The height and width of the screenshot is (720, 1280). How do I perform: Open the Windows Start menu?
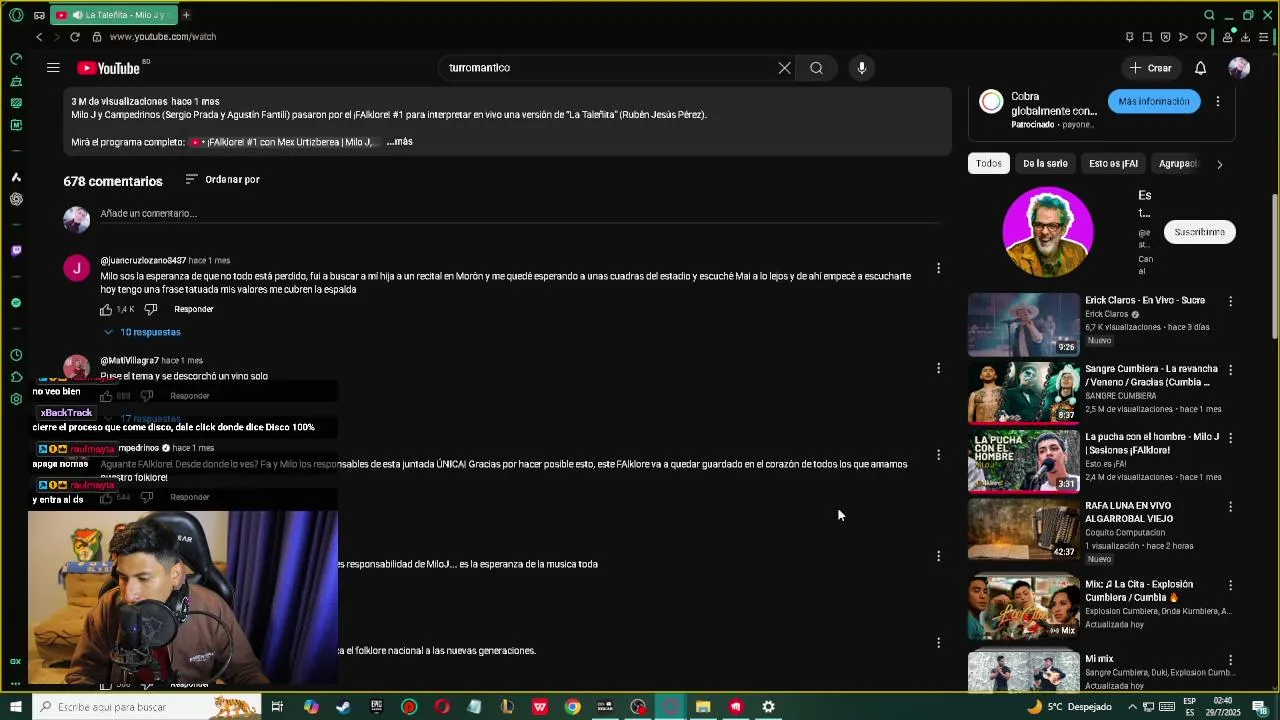point(16,707)
